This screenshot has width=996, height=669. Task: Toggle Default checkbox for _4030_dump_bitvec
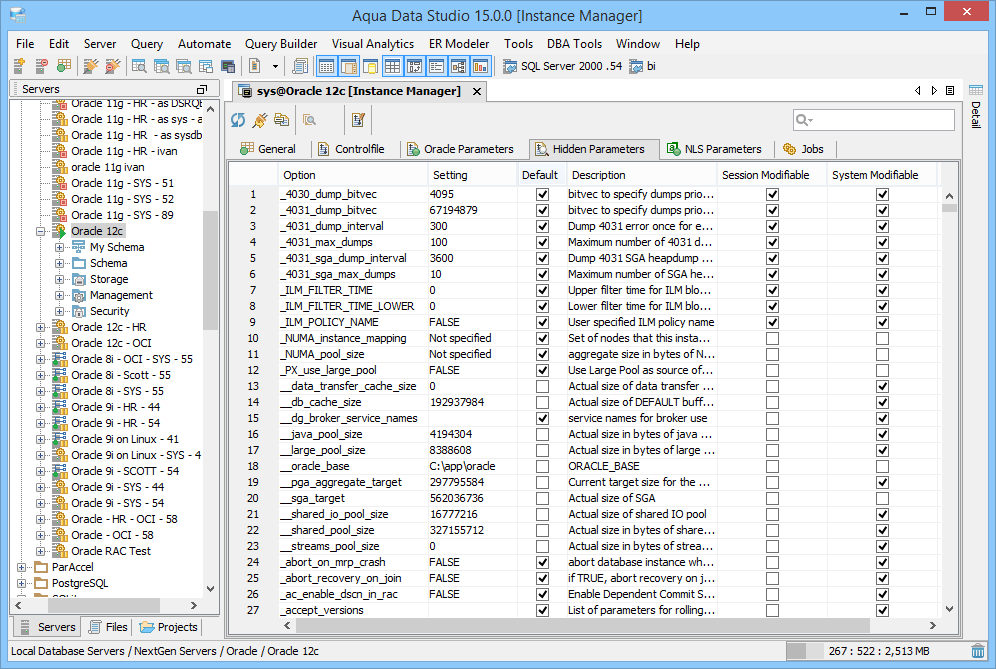[542, 194]
